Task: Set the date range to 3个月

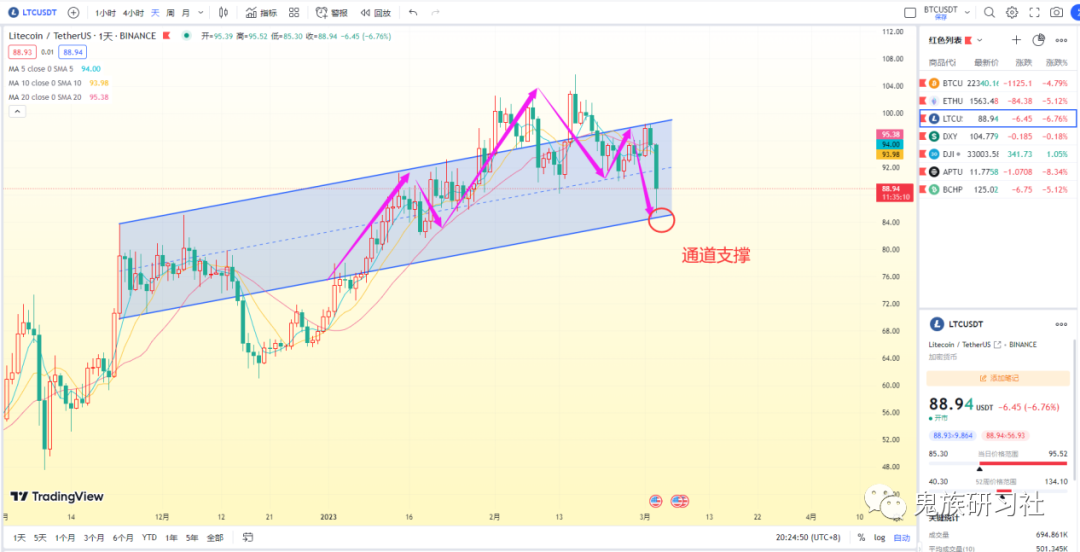Action: (x=94, y=538)
